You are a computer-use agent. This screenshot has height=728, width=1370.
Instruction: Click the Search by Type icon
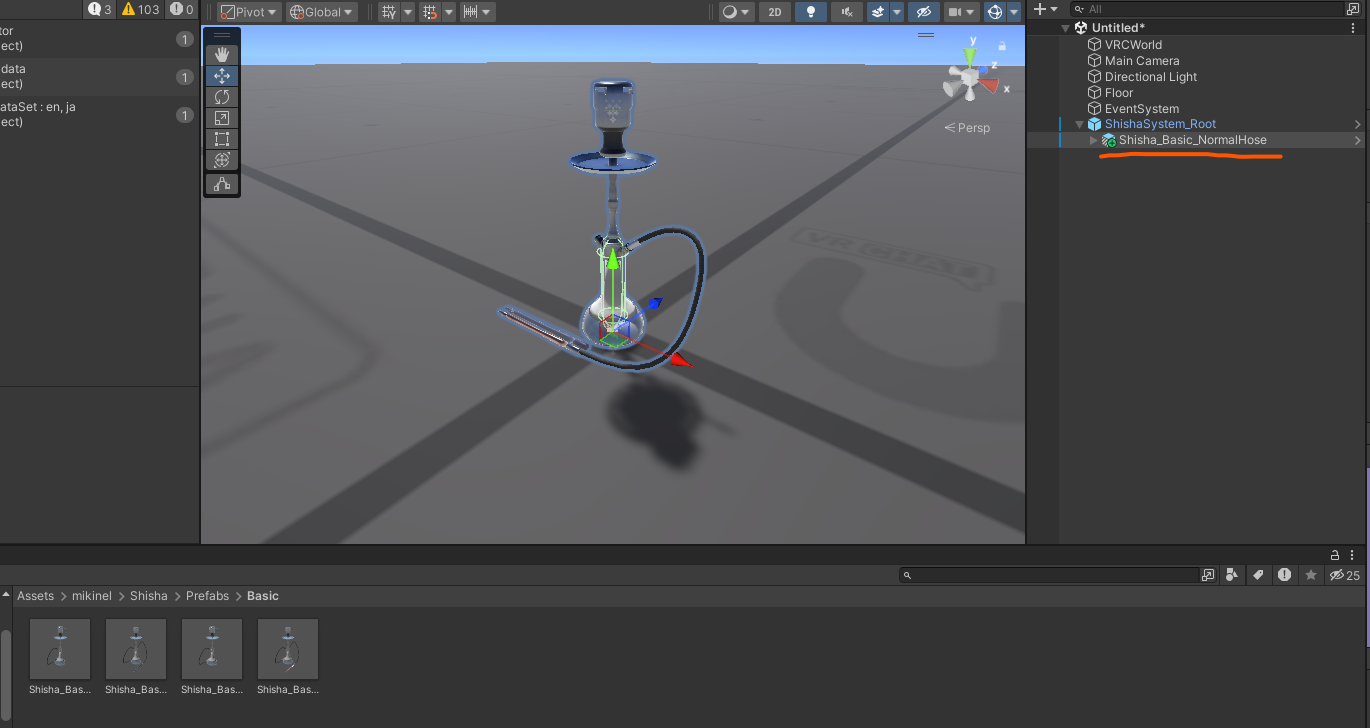(1232, 575)
